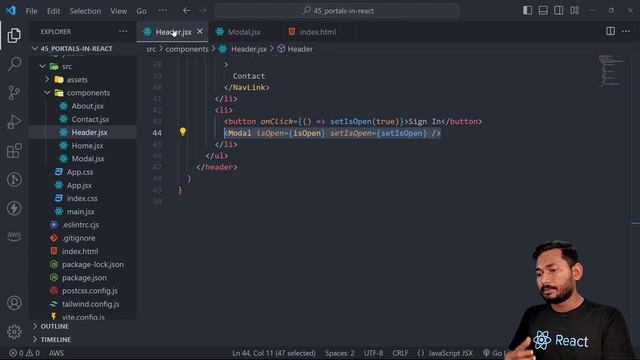The image size is (640, 360).
Task: Switch to the Modal.jsx tab
Action: (x=244, y=32)
